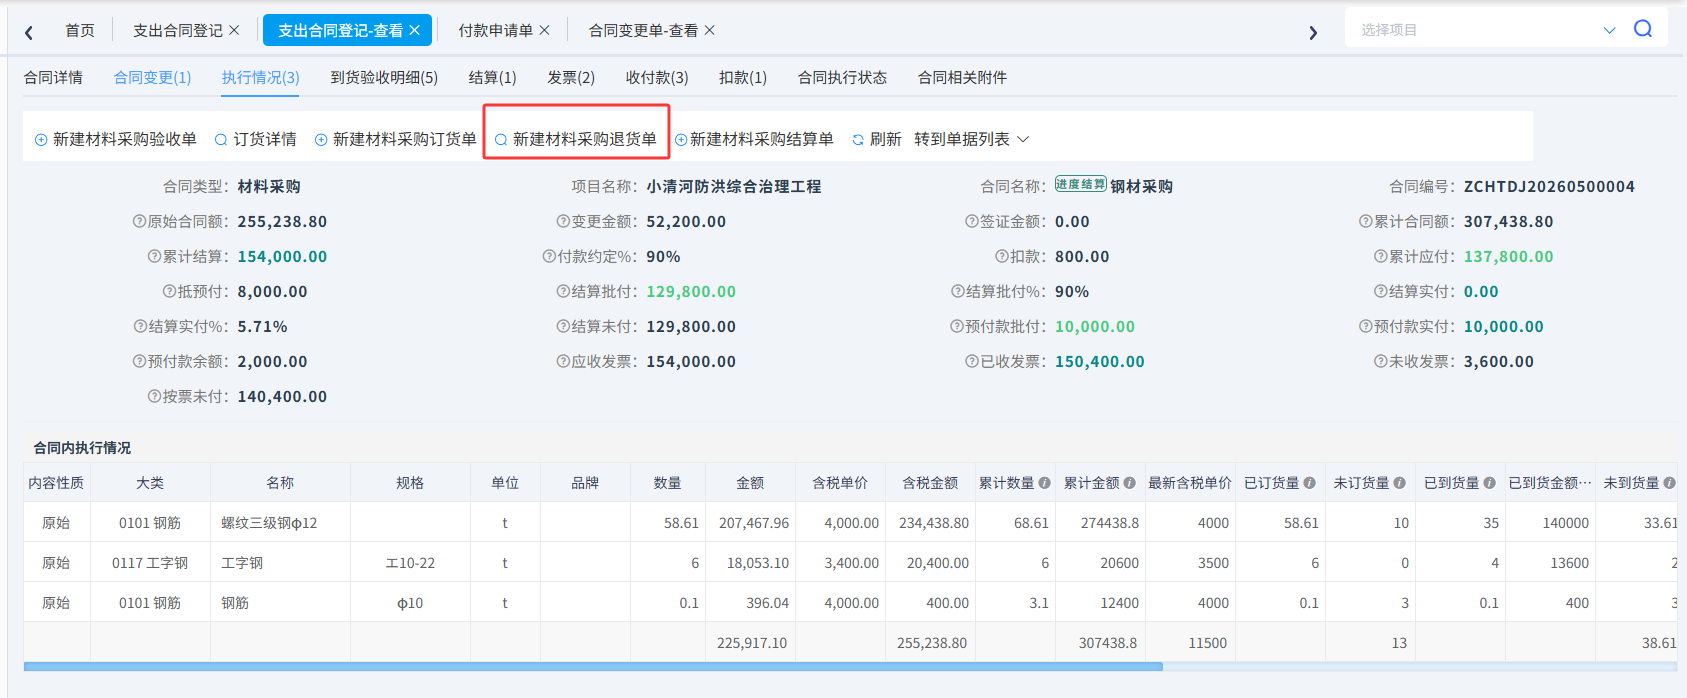
Task: Click the 新建材料采购订货单 button
Action: [x=396, y=139]
